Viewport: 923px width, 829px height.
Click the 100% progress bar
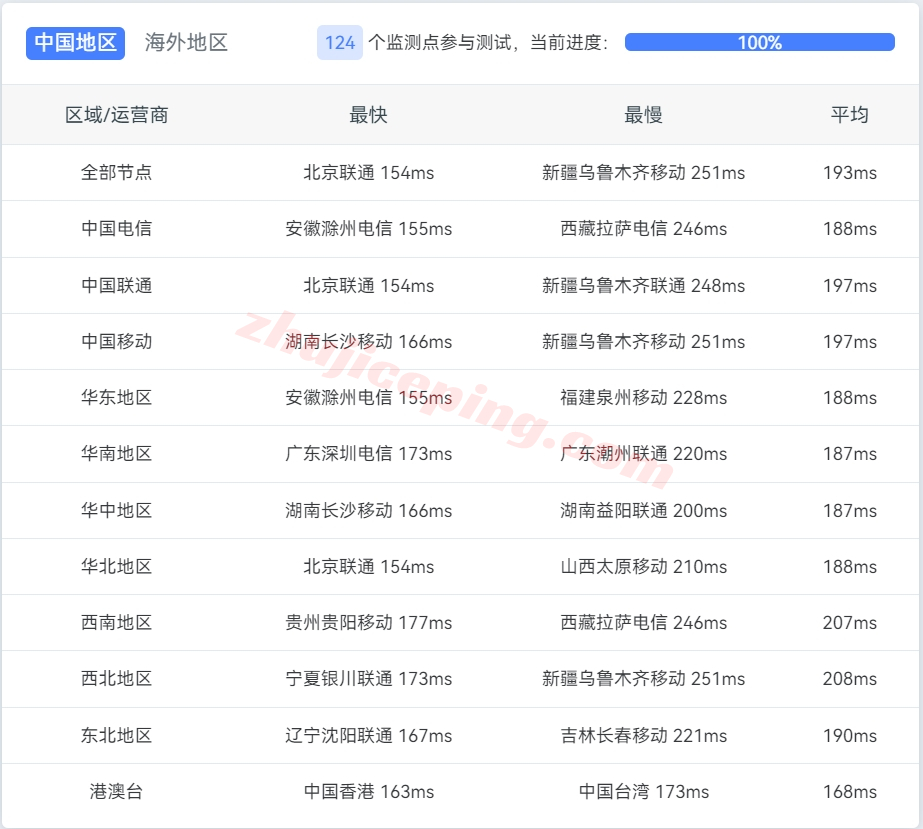coord(759,43)
